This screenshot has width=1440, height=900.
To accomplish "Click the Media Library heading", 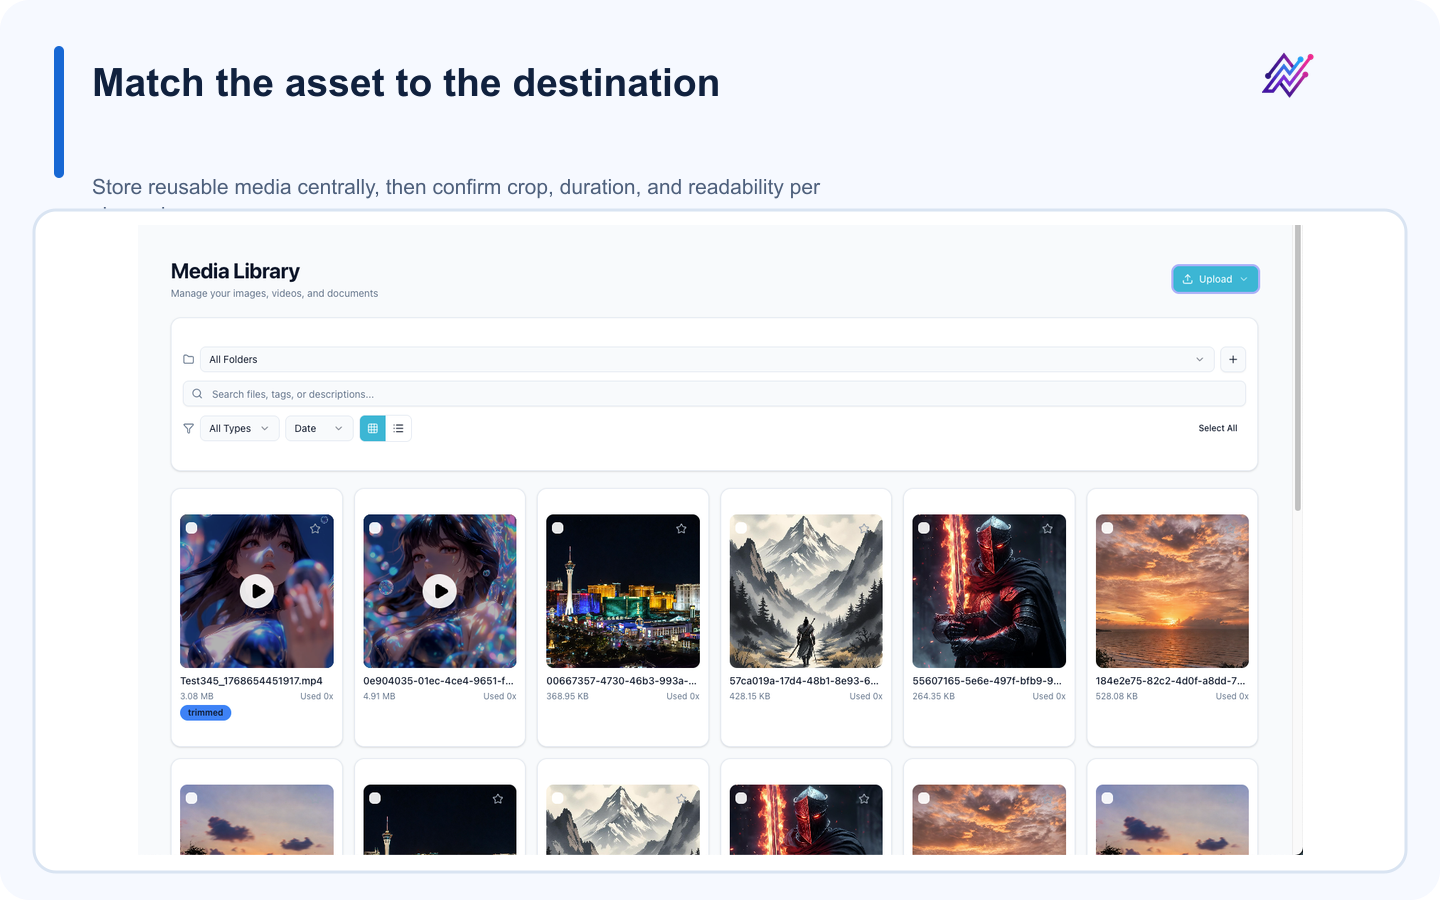I will 235,271.
